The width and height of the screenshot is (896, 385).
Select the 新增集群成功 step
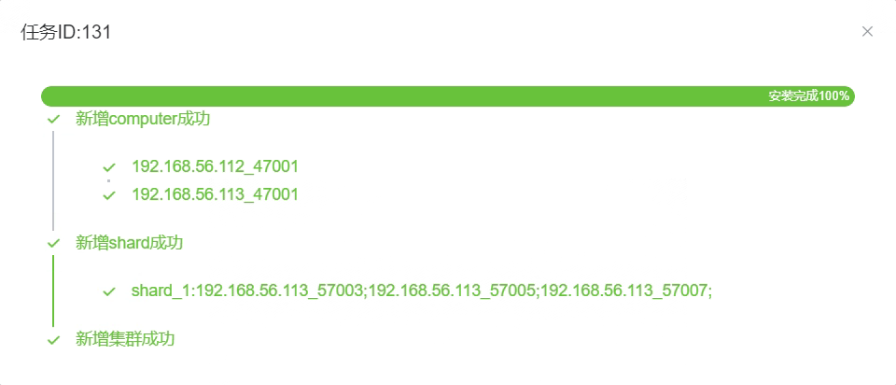tap(125, 339)
